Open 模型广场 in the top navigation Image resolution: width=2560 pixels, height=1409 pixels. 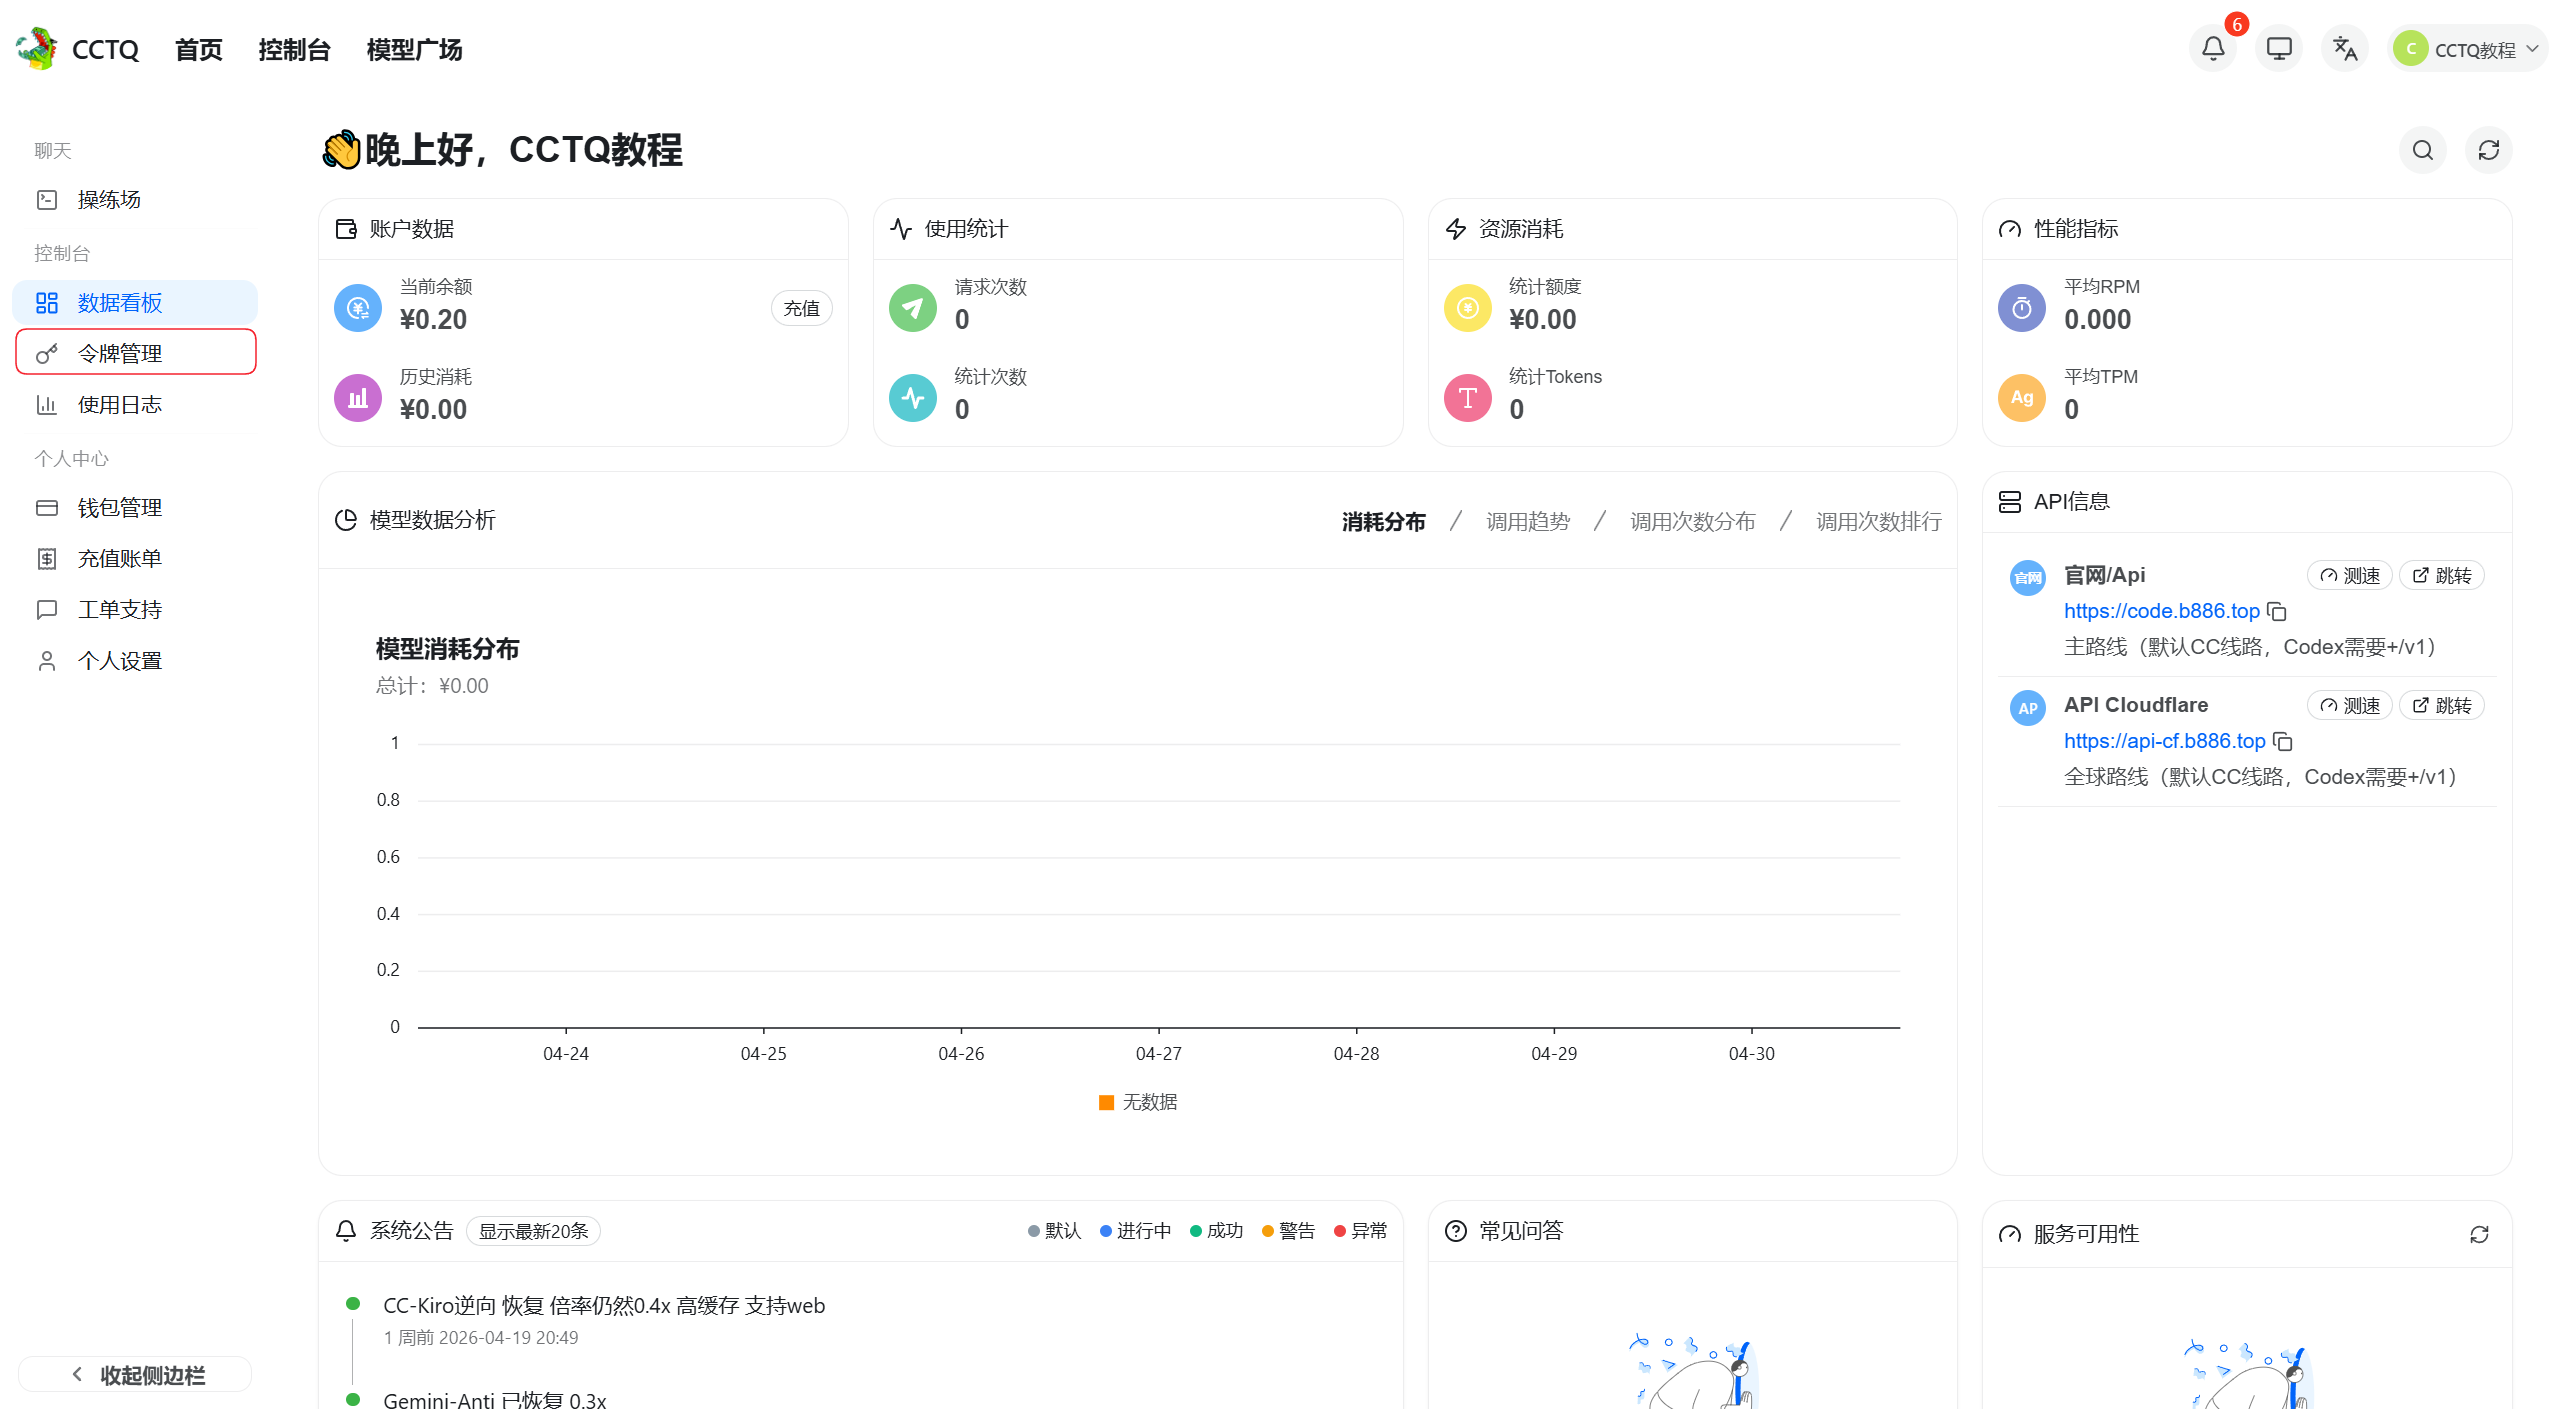(x=414, y=49)
